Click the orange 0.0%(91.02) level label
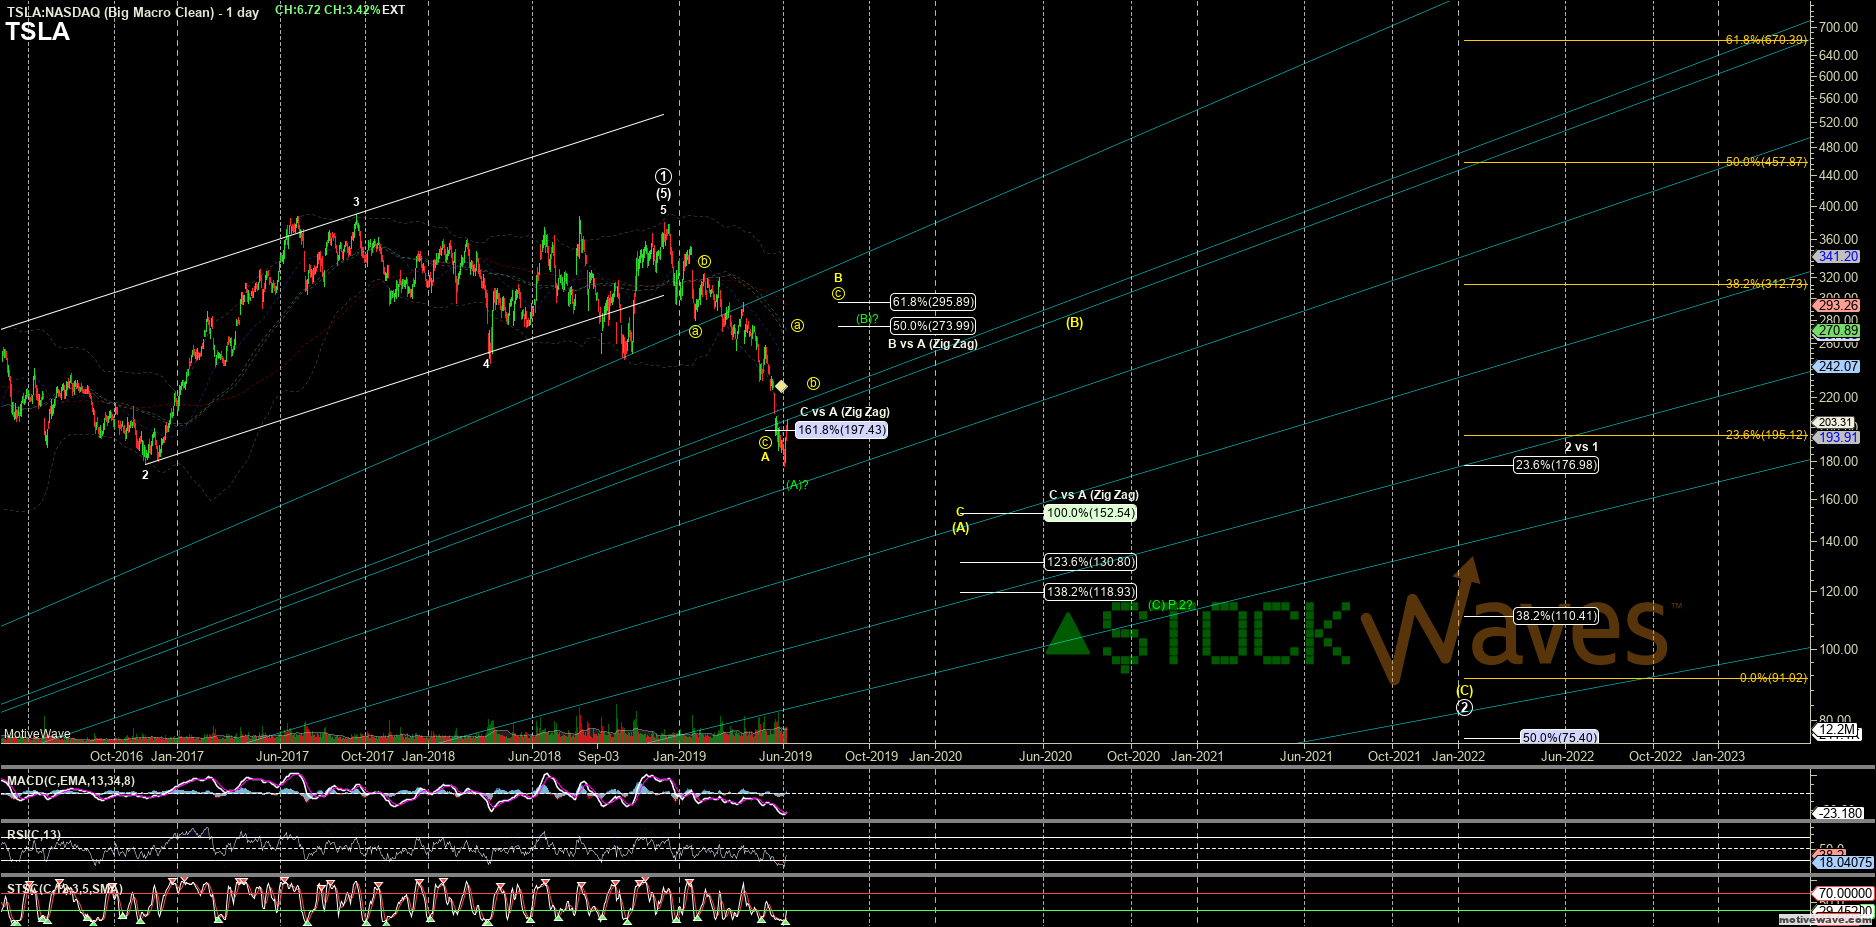1876x927 pixels. (x=1773, y=678)
